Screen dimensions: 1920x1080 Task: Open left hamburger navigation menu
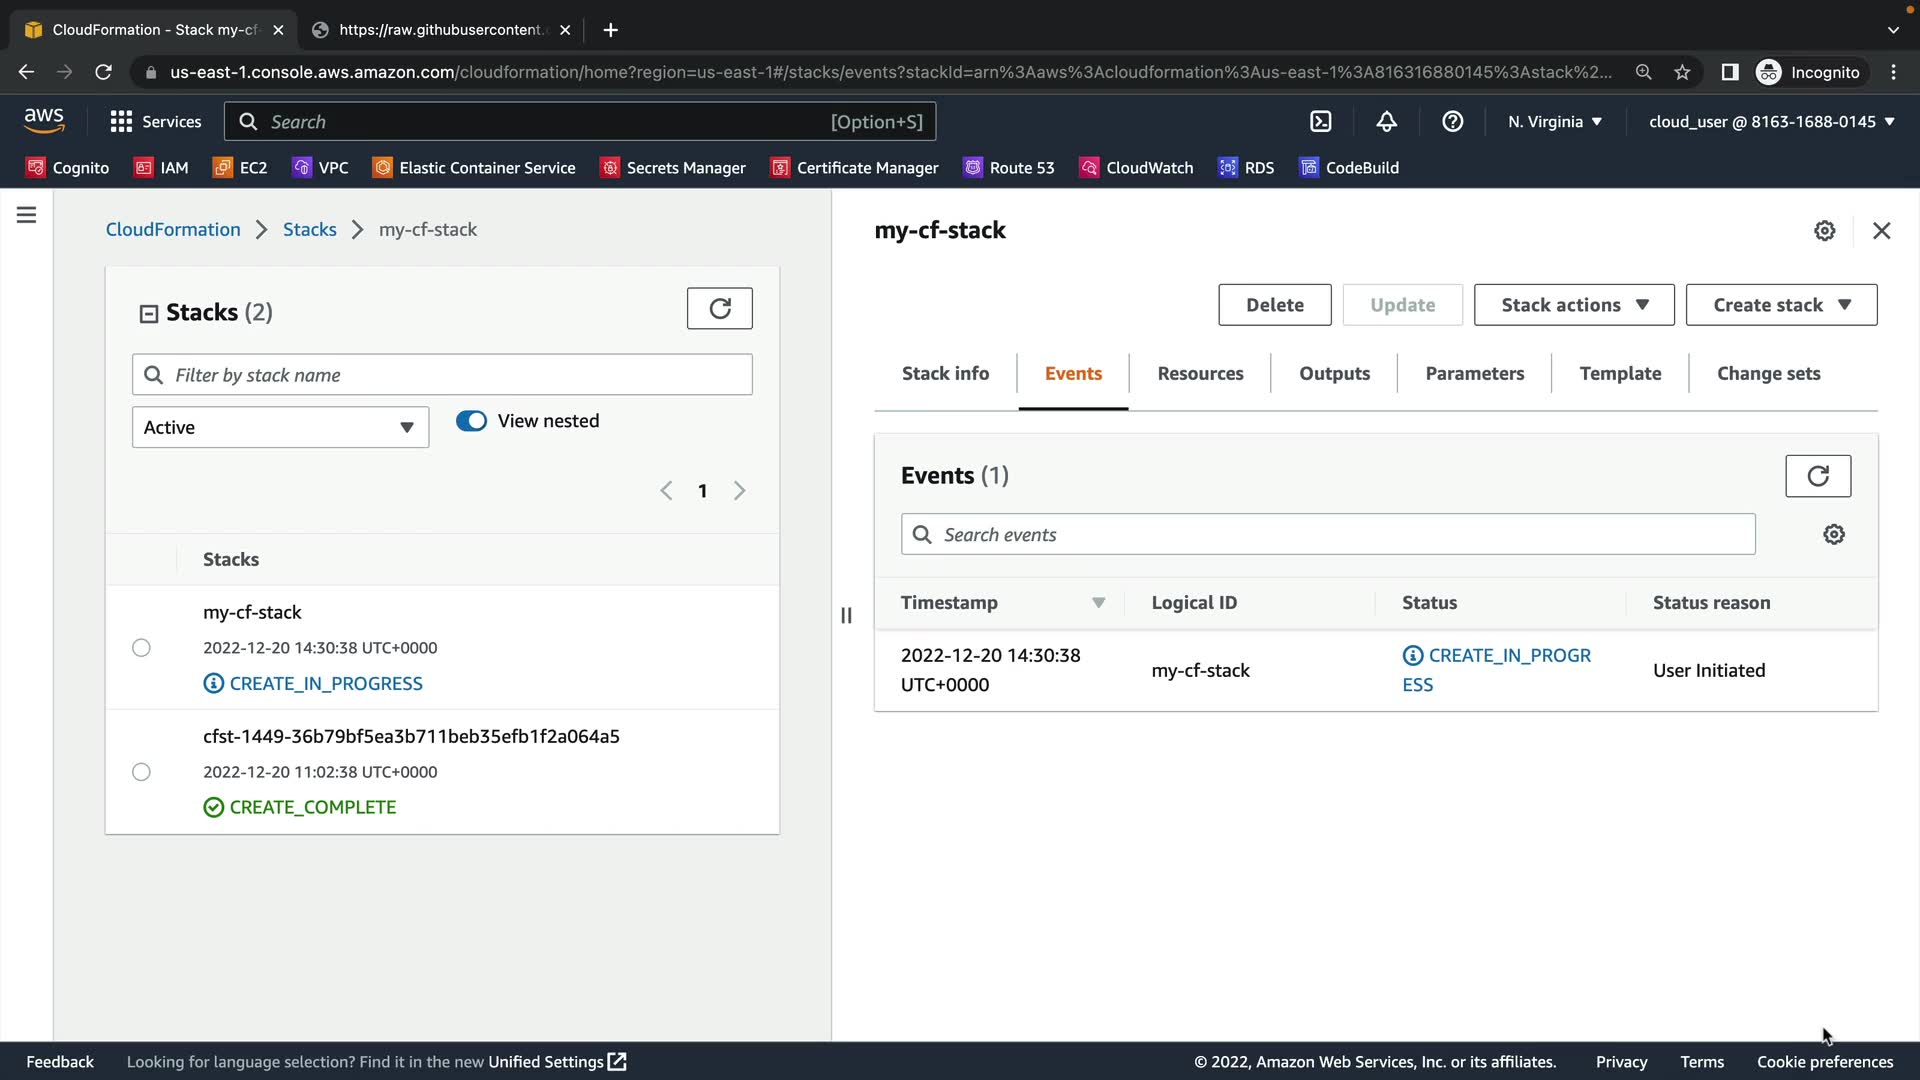click(27, 215)
